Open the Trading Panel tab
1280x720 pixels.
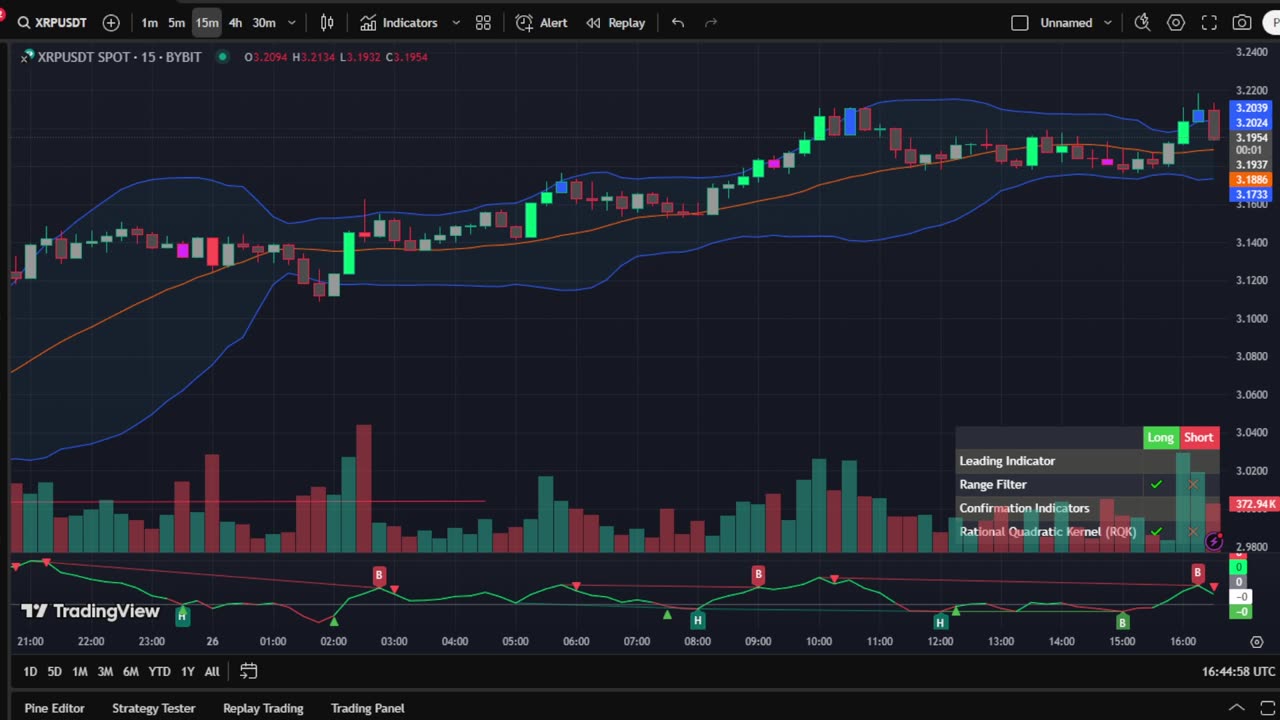pos(368,708)
